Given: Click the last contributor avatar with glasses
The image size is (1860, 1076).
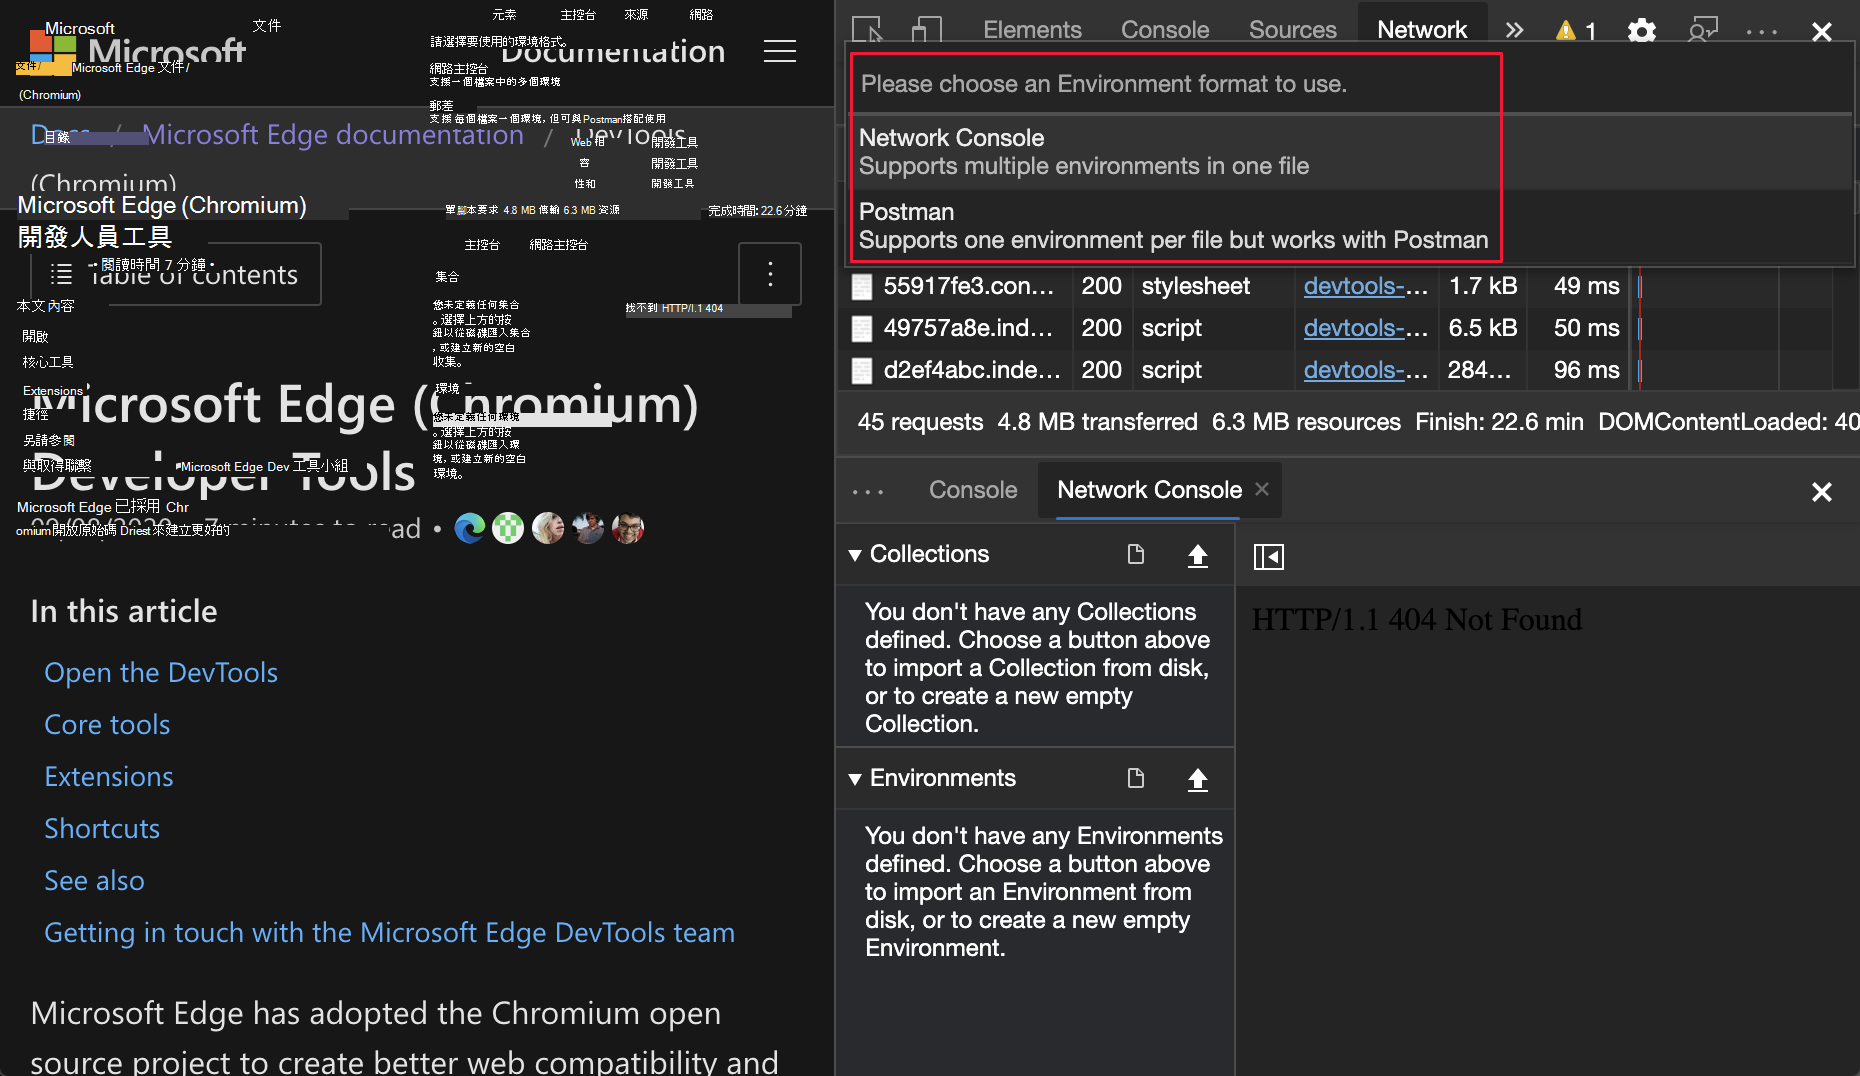Looking at the screenshot, I should tap(628, 528).
